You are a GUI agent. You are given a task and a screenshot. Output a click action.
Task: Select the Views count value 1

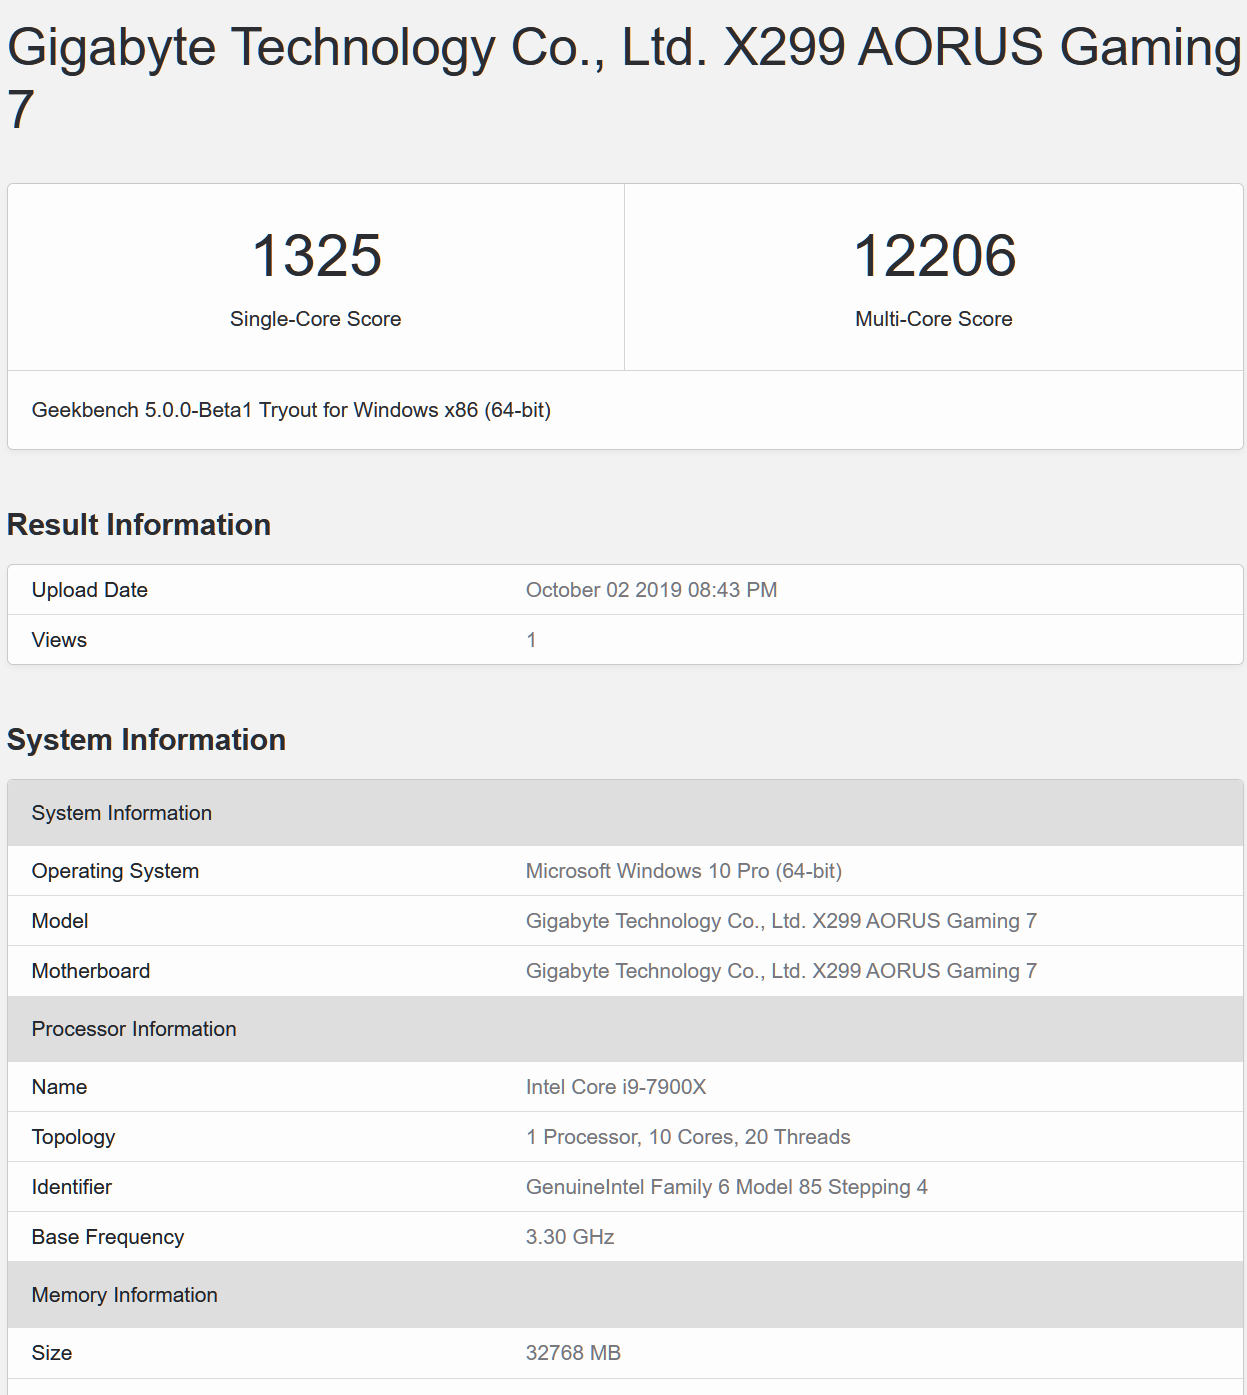531,640
